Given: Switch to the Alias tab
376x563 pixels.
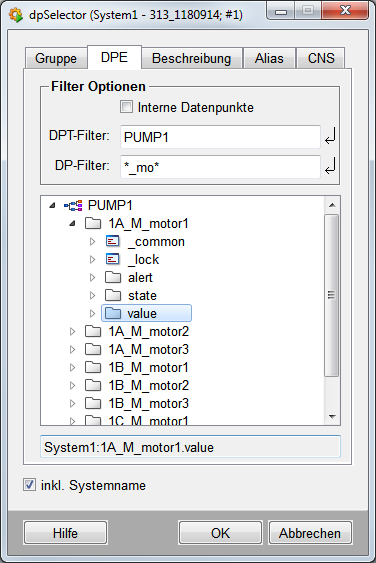Looking at the screenshot, I should (x=269, y=58).
